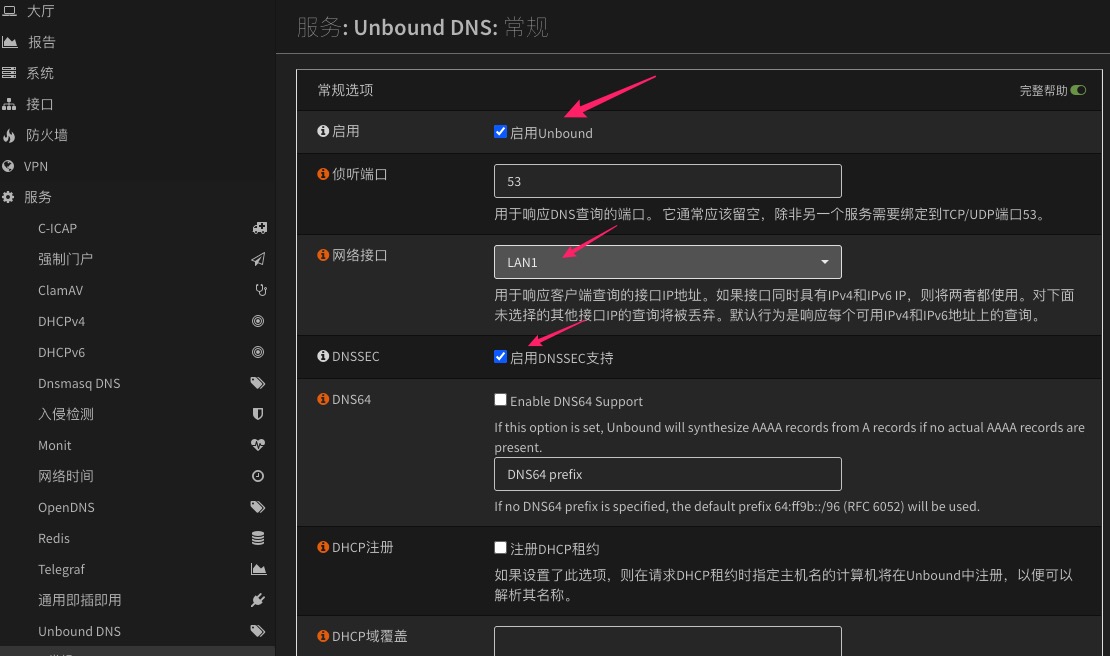Click the clock icon next to 网络时间
The height and width of the screenshot is (656, 1110).
coord(258,476)
